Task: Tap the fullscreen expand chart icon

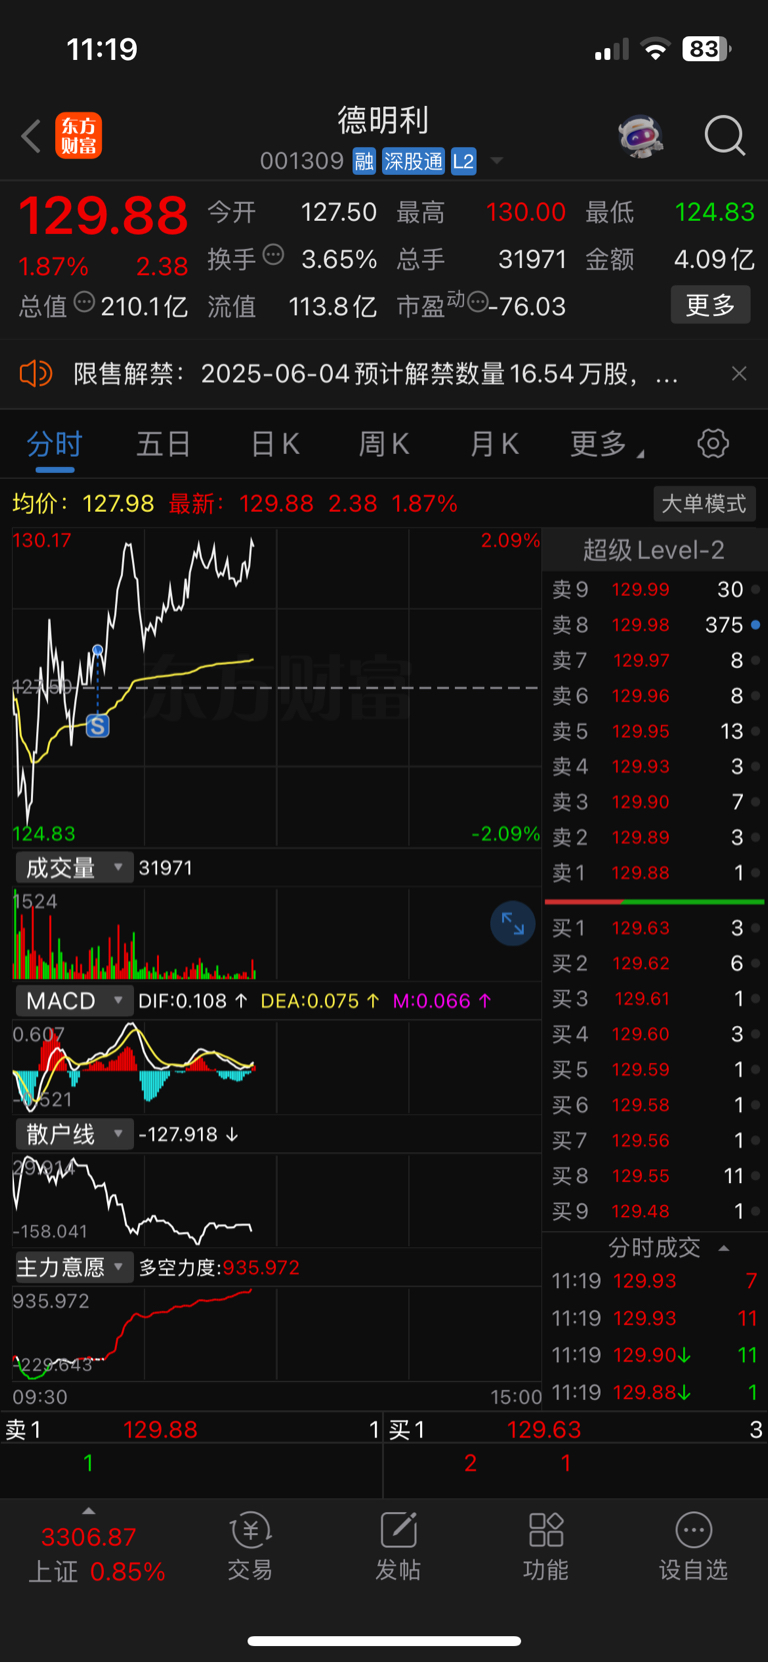Action: coord(513,924)
